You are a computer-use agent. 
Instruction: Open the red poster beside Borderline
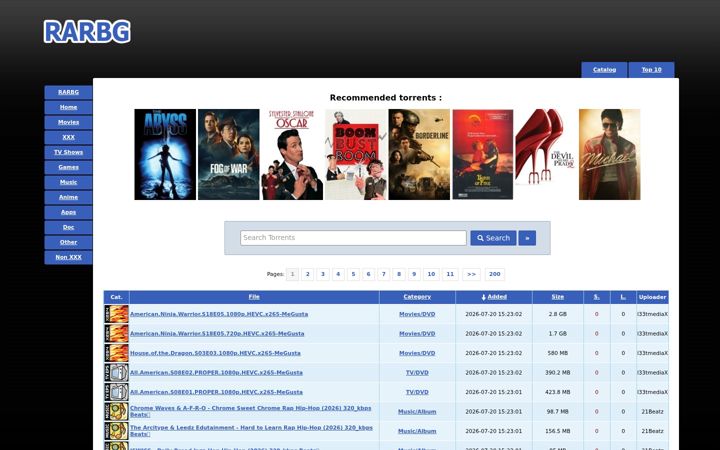(x=483, y=154)
